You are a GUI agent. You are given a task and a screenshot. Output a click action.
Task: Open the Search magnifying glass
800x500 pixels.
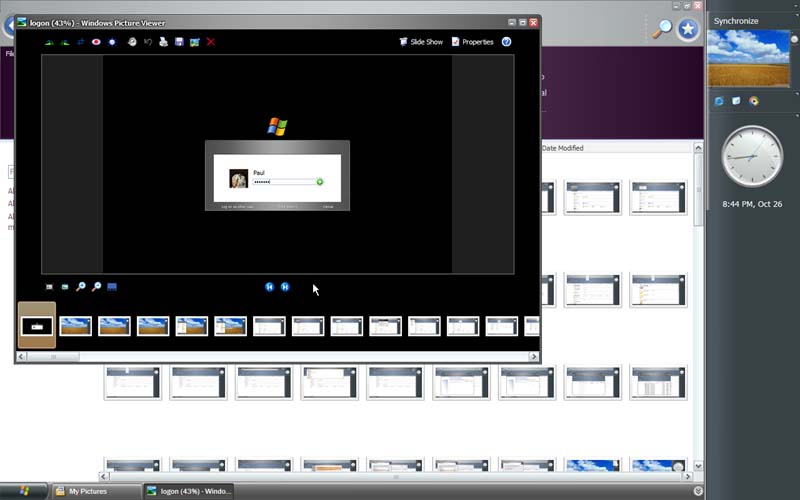coord(661,29)
